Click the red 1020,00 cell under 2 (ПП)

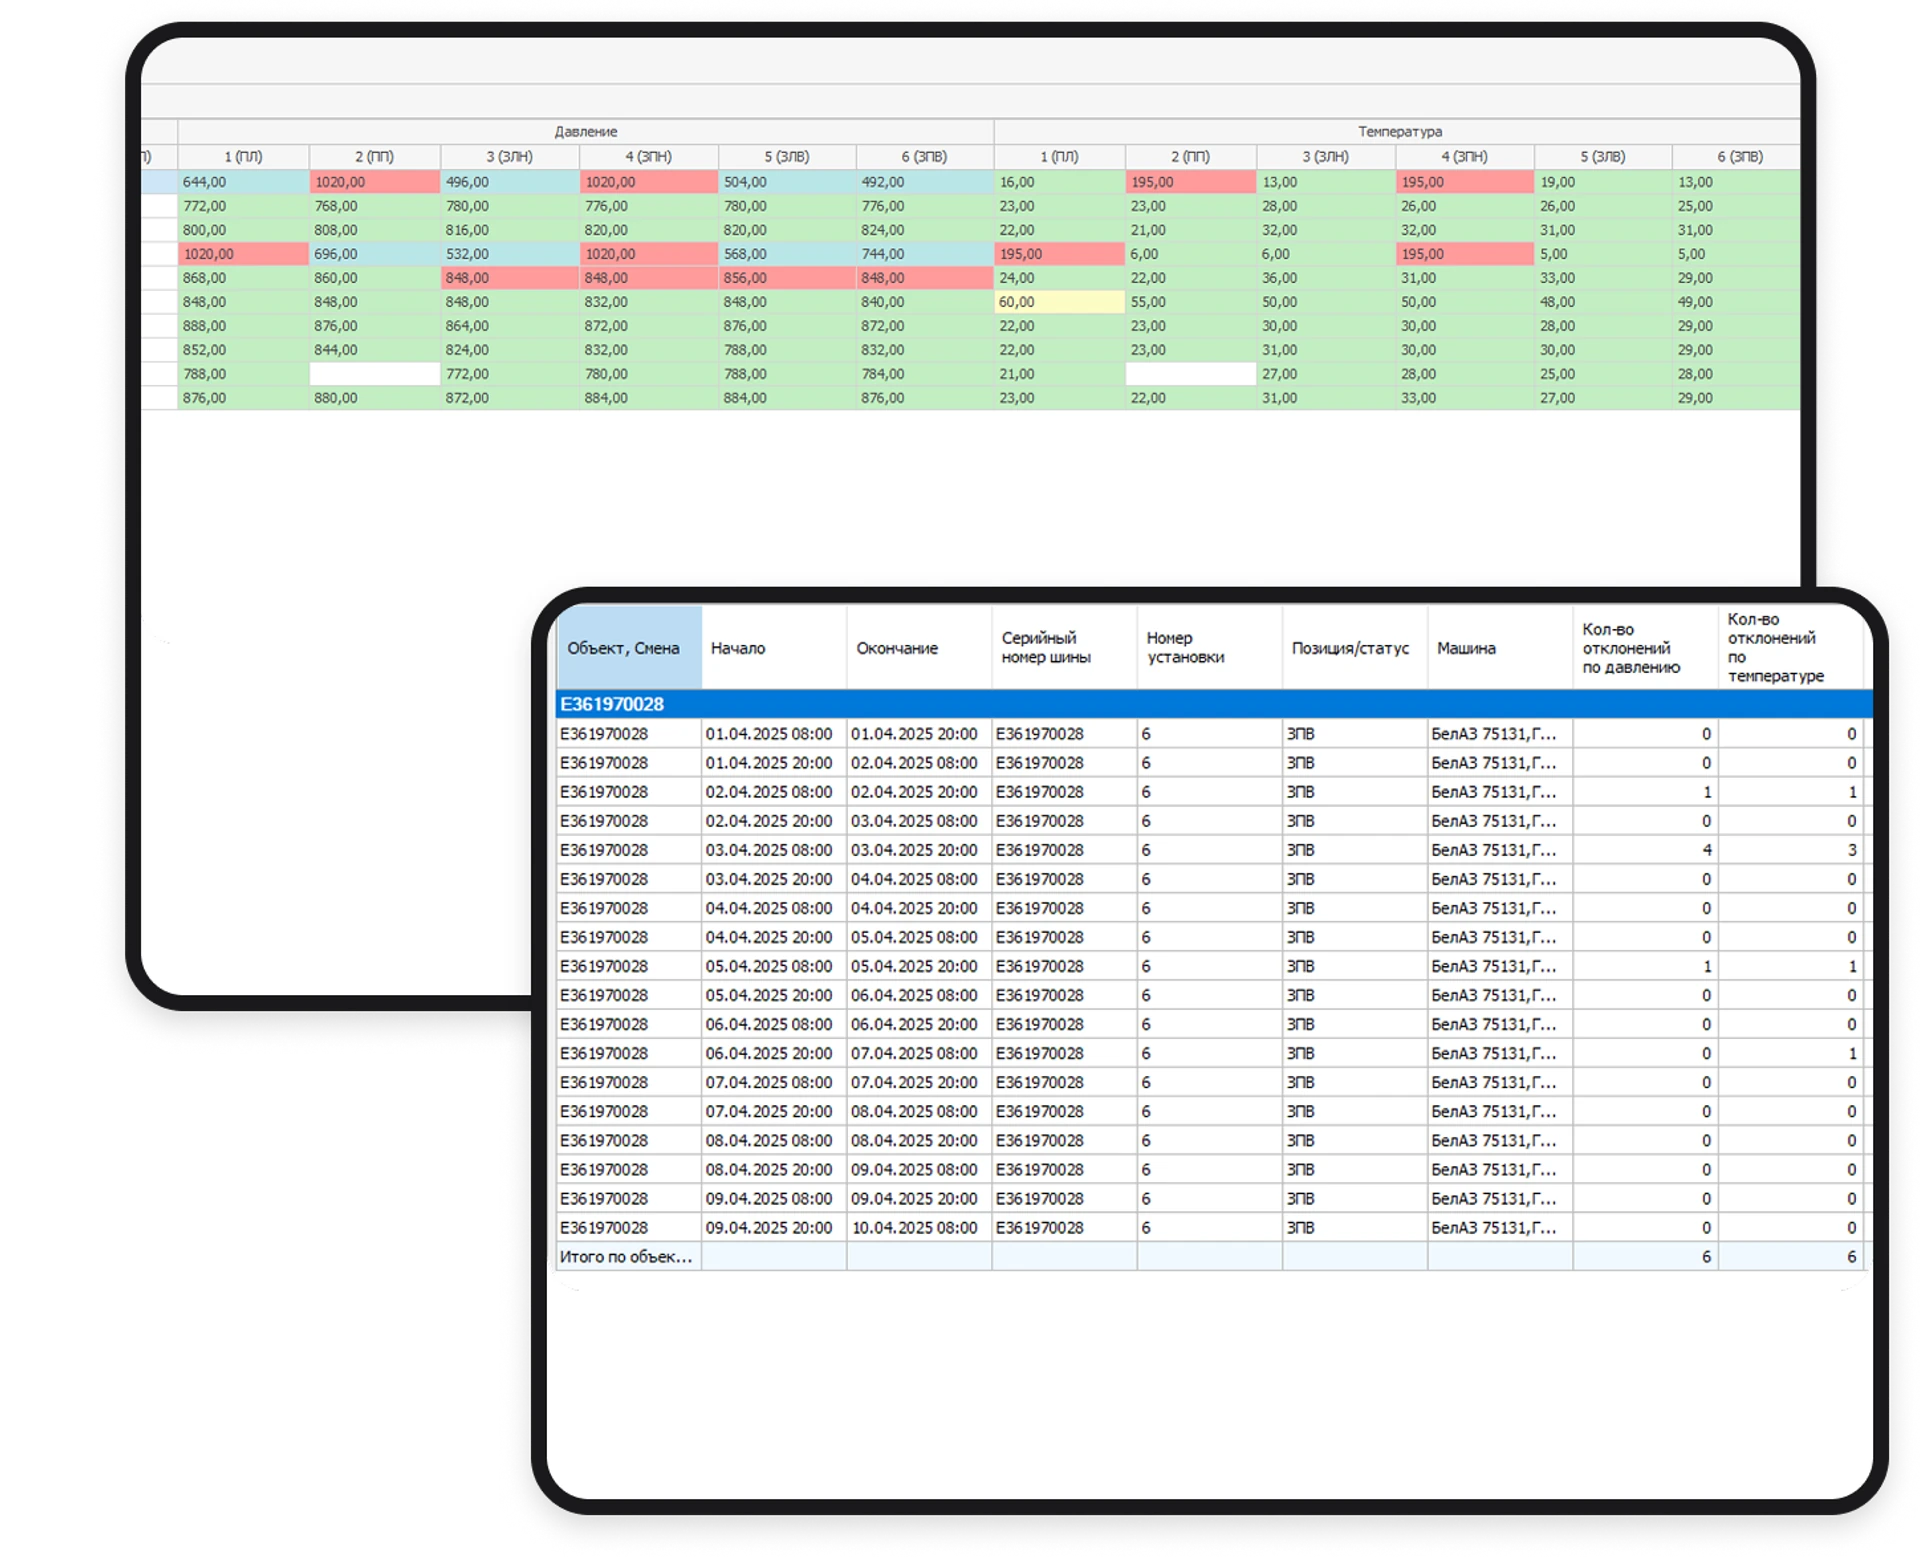click(x=374, y=182)
